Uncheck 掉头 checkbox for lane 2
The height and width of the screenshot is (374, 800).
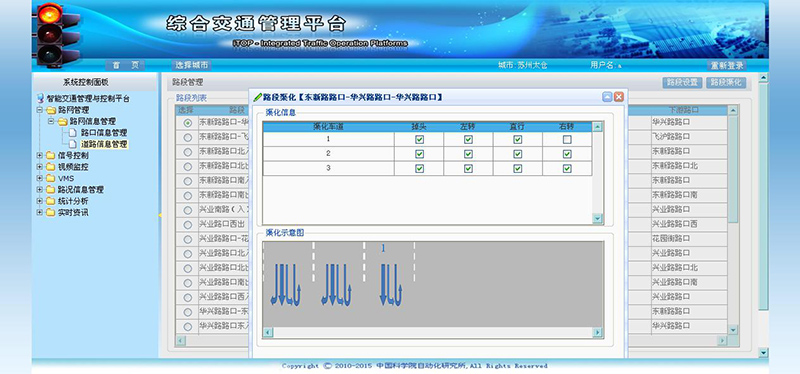click(x=419, y=154)
